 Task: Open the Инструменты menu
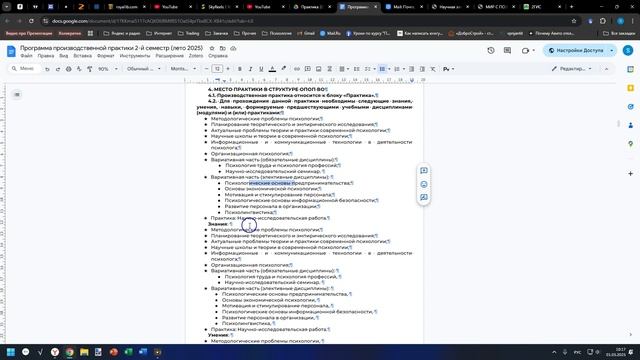[x=135, y=56]
